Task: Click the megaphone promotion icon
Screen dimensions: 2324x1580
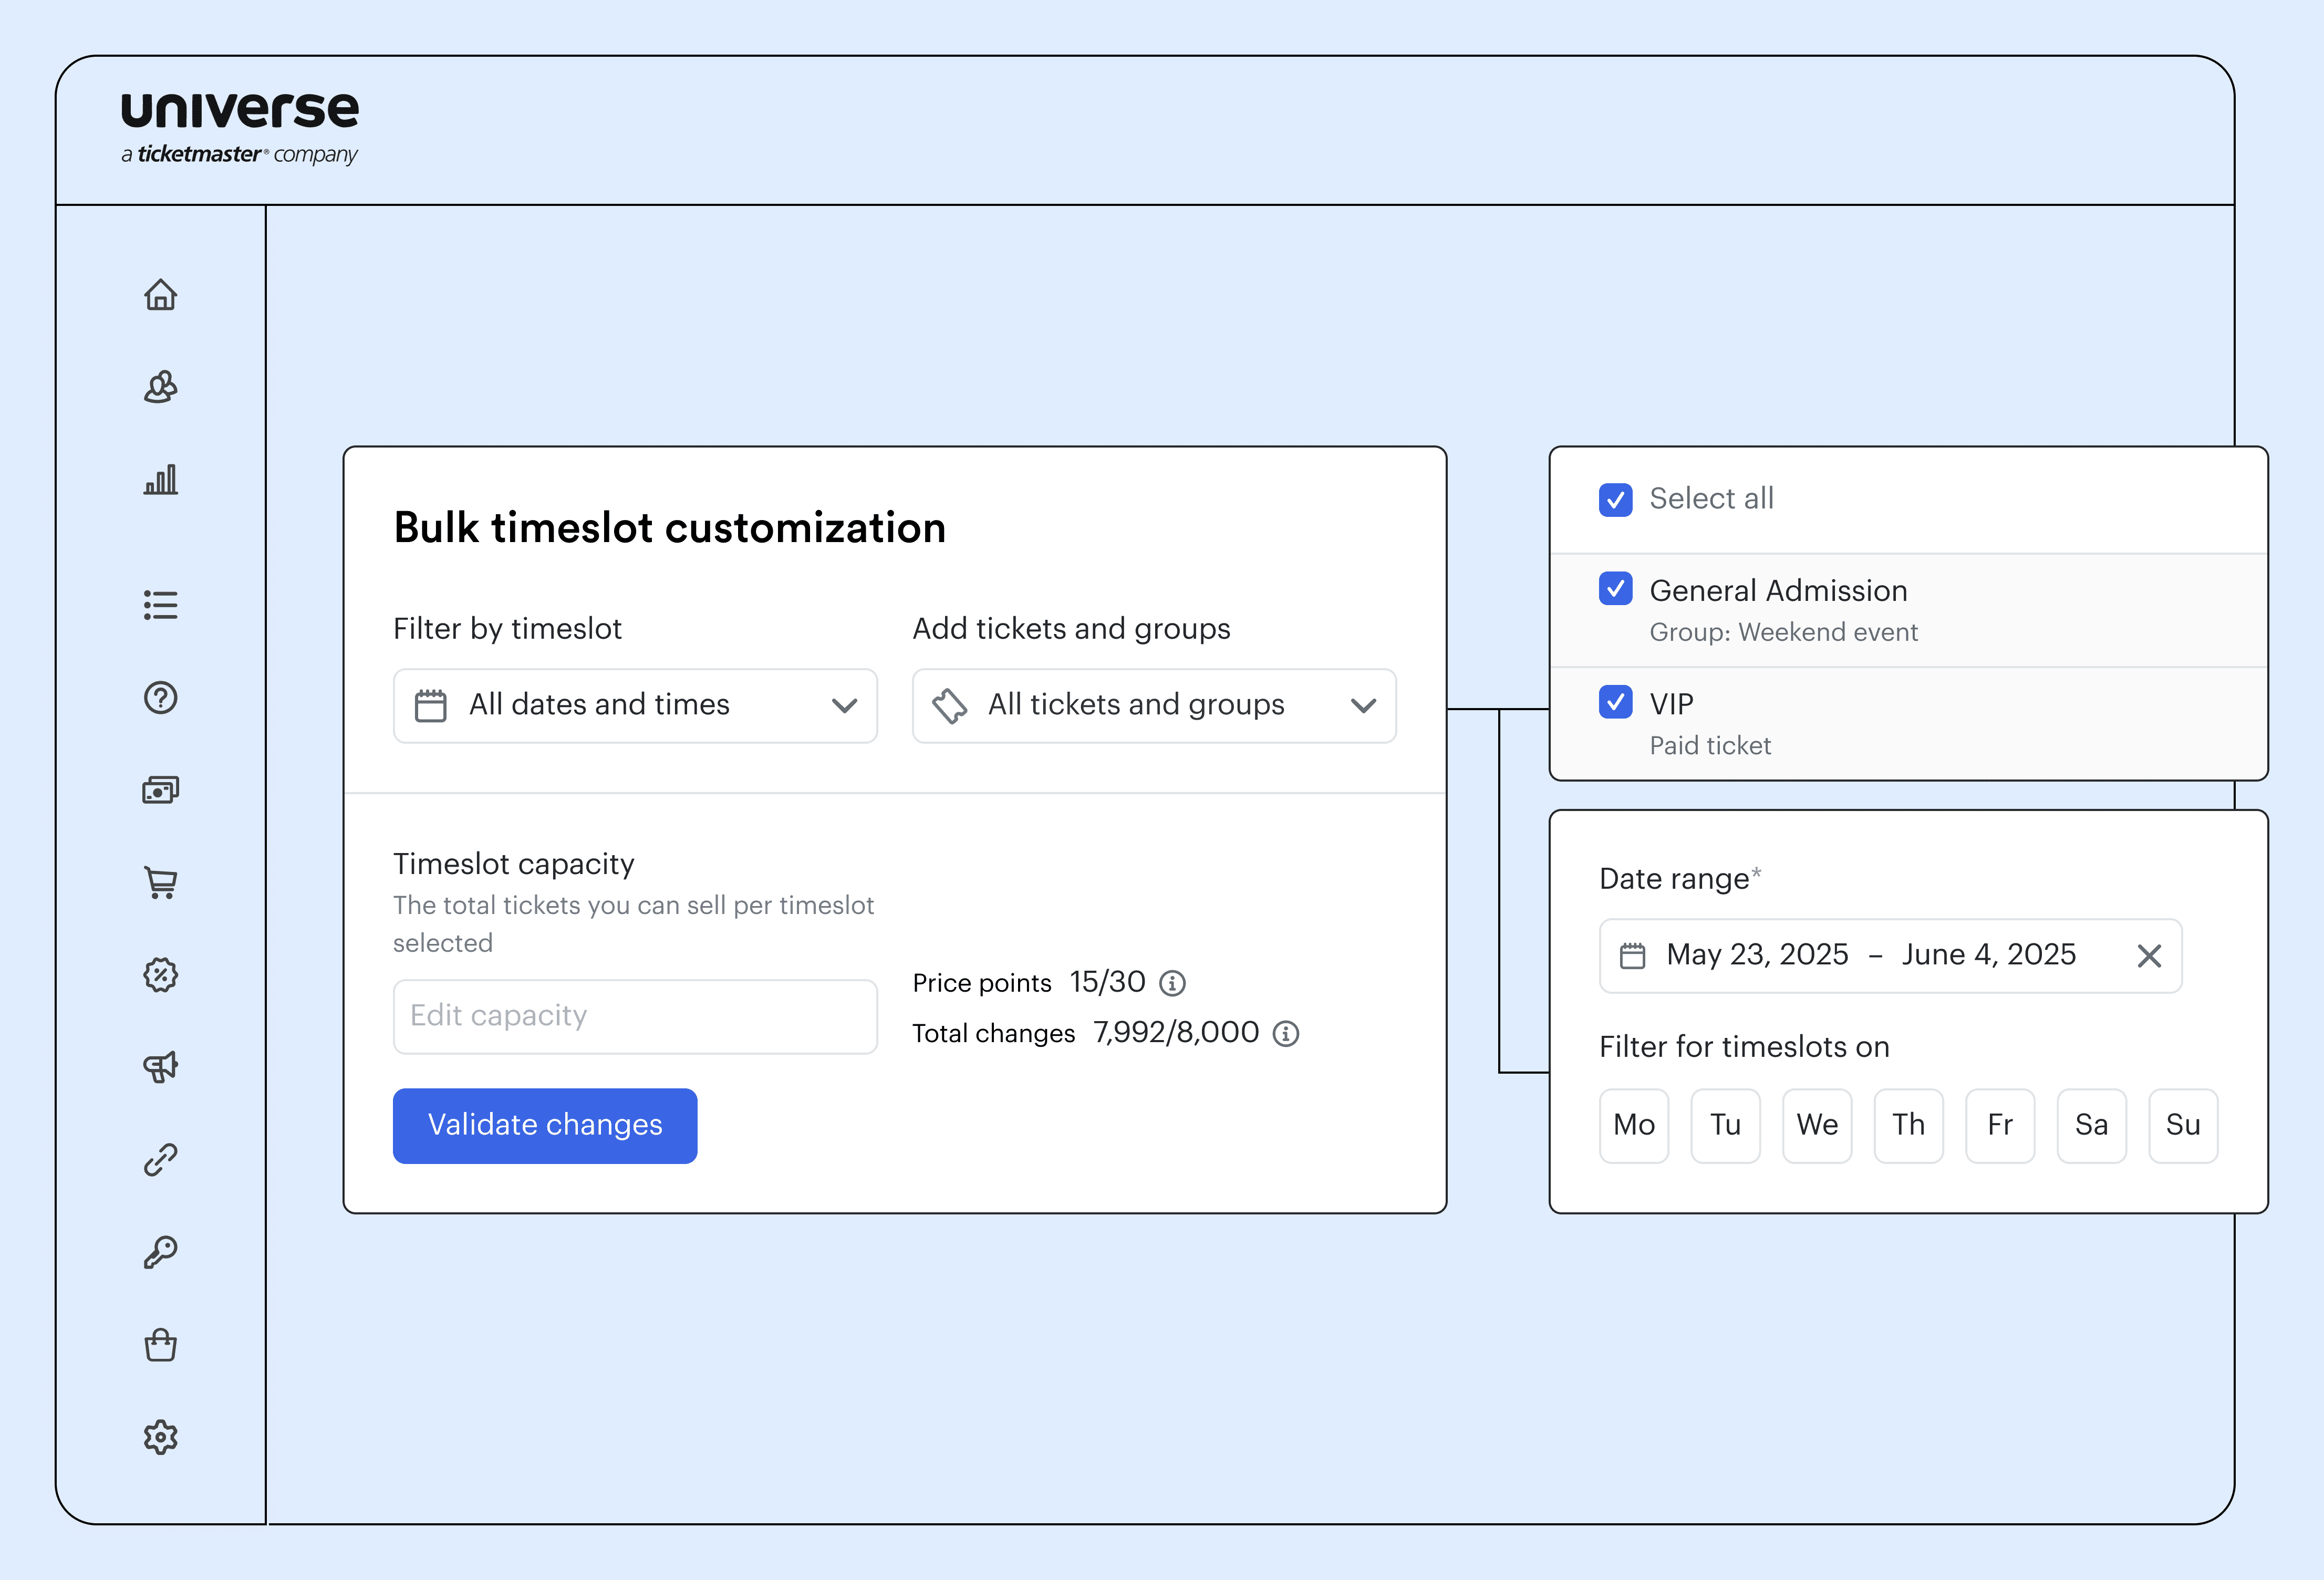Action: (160, 1066)
